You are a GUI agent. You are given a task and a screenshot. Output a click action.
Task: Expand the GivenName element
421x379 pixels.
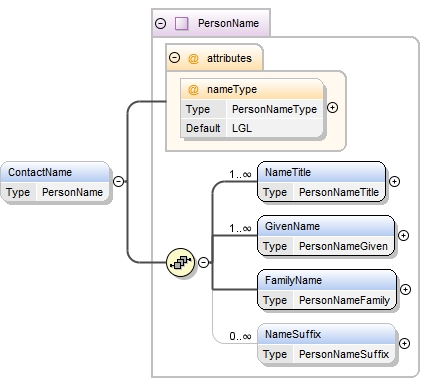coord(403,235)
